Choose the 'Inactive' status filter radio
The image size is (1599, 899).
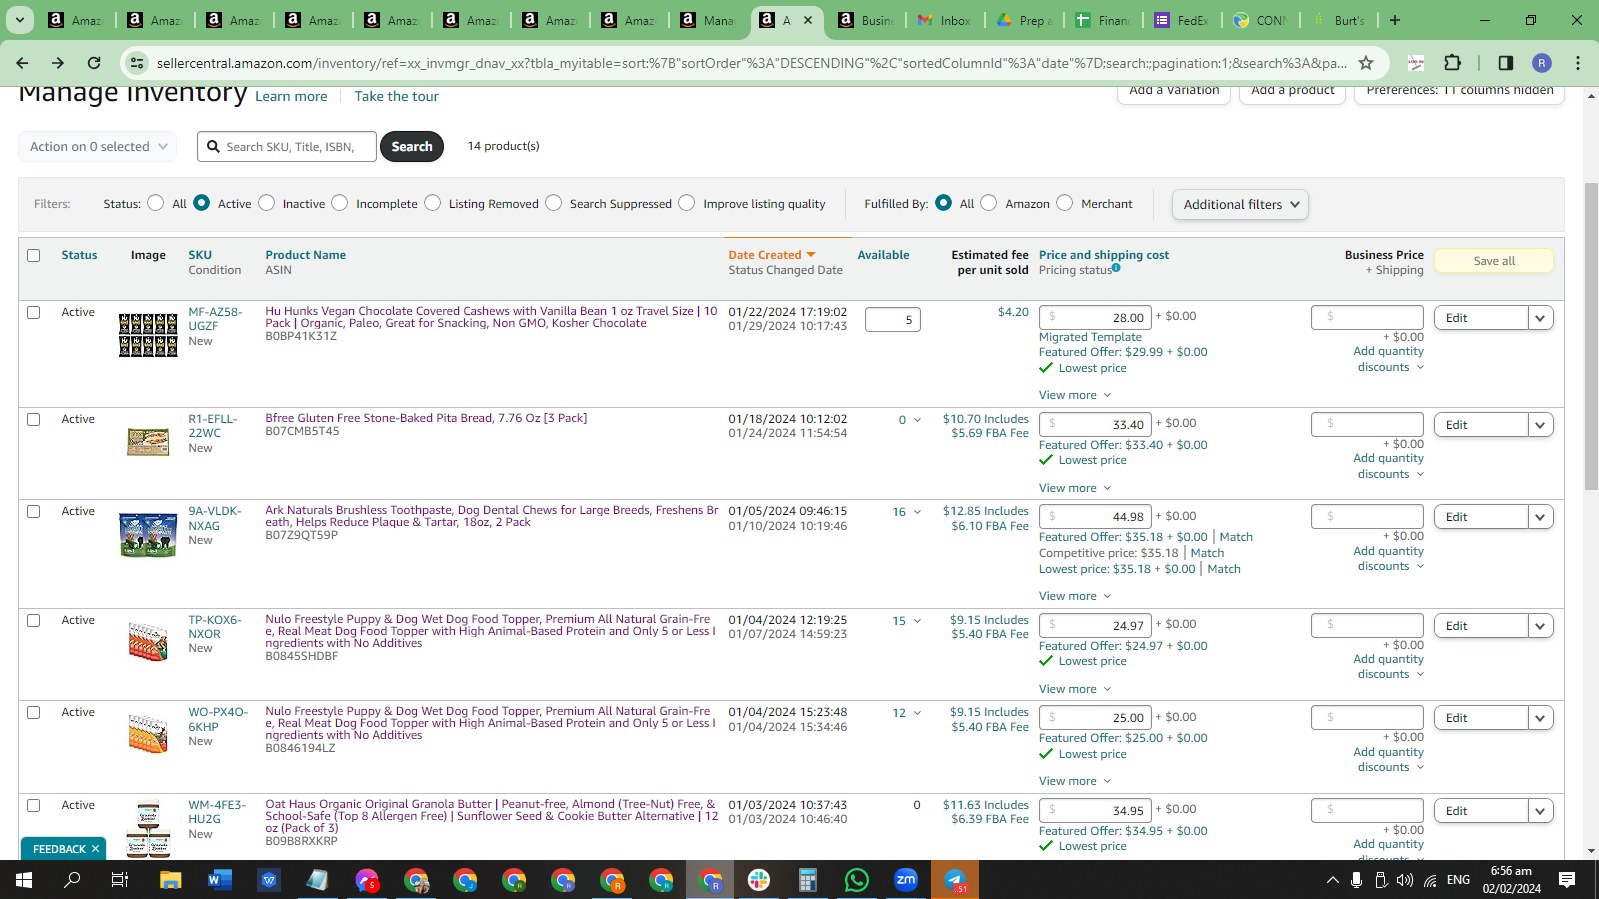266,203
